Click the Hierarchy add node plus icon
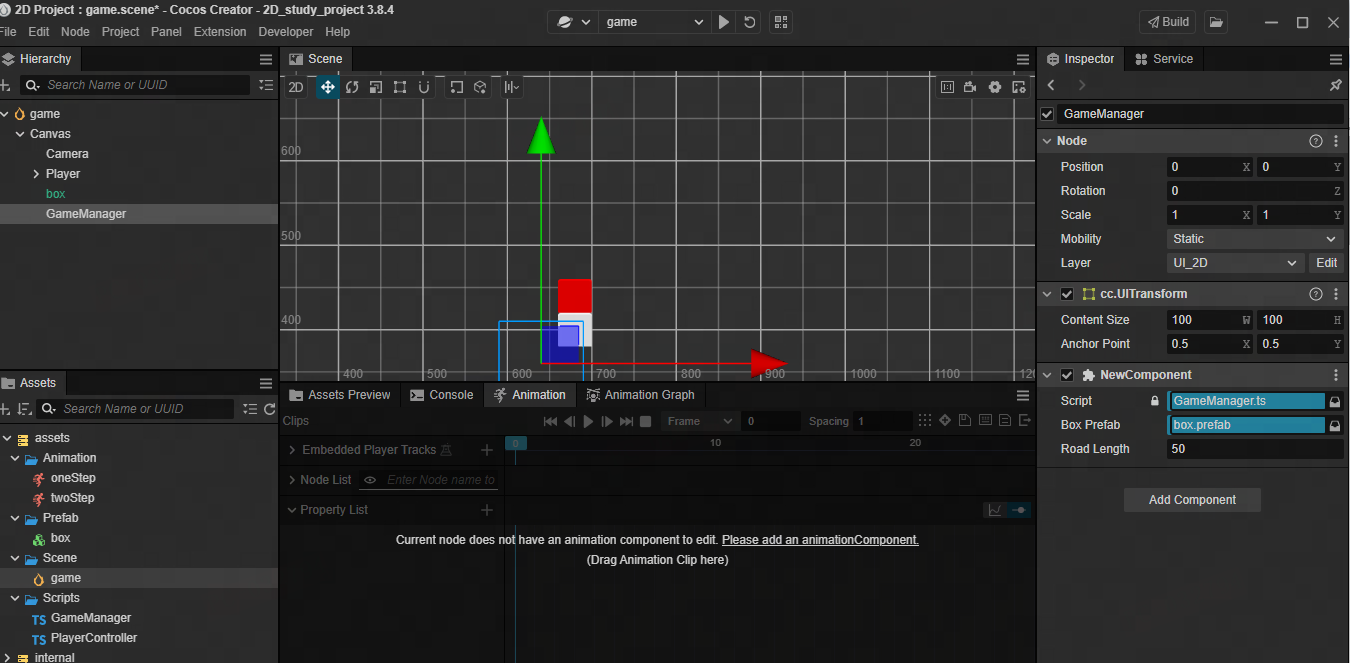Screen dimensions: 1350x663 click(x=7, y=86)
